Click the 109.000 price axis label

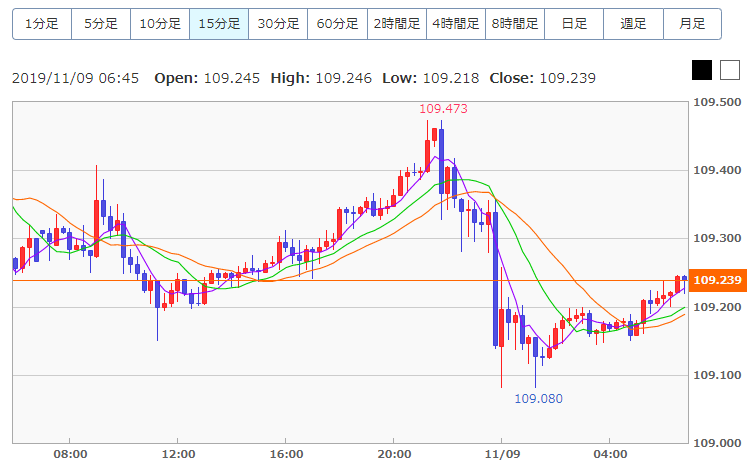[717, 443]
